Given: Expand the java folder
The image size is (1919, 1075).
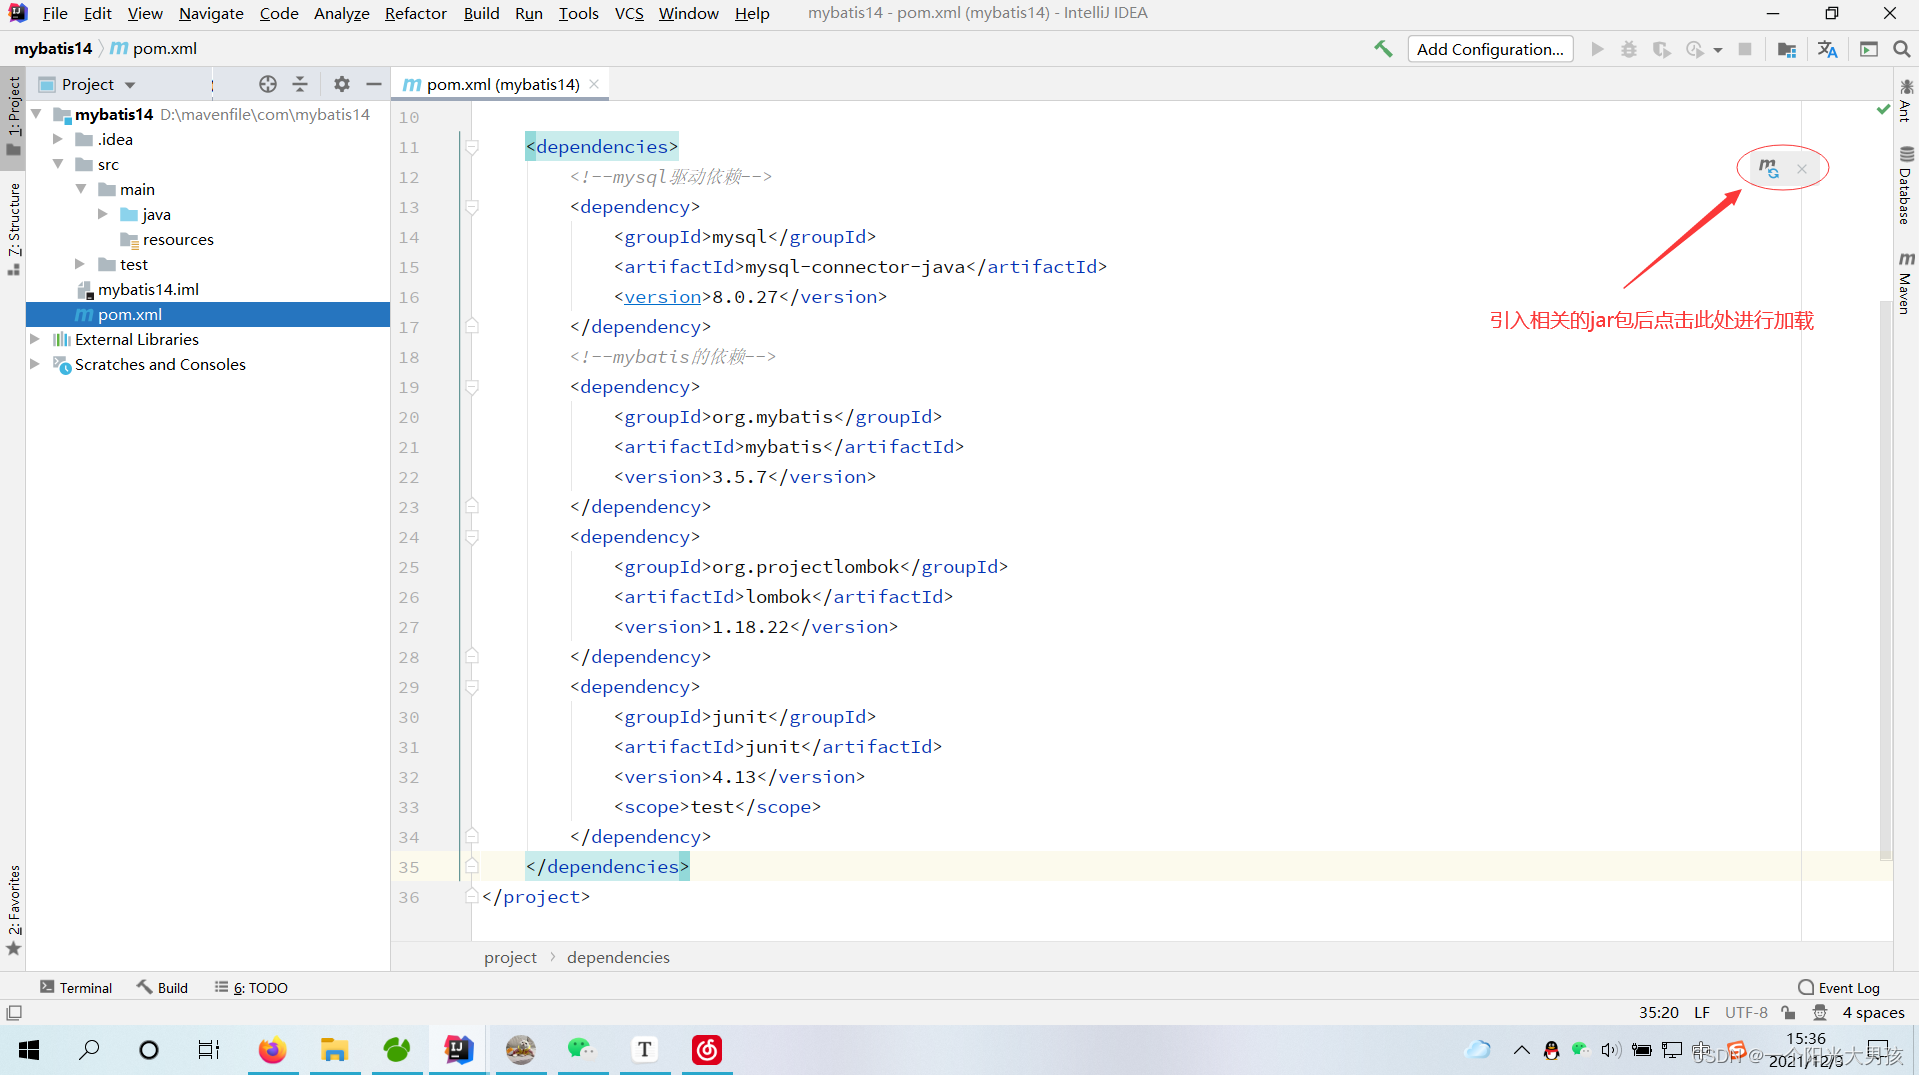Looking at the screenshot, I should pyautogui.click(x=103, y=214).
